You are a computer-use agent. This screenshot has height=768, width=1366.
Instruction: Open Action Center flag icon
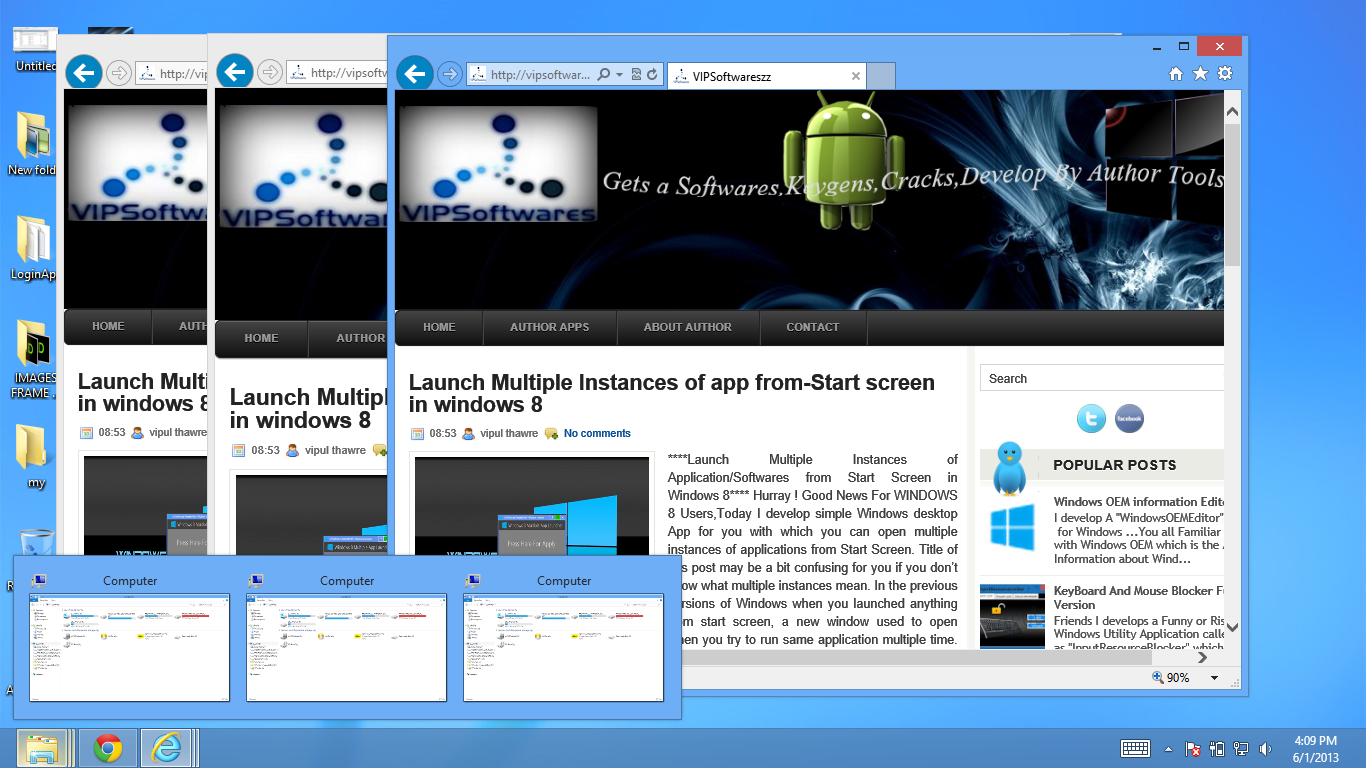[1192, 749]
